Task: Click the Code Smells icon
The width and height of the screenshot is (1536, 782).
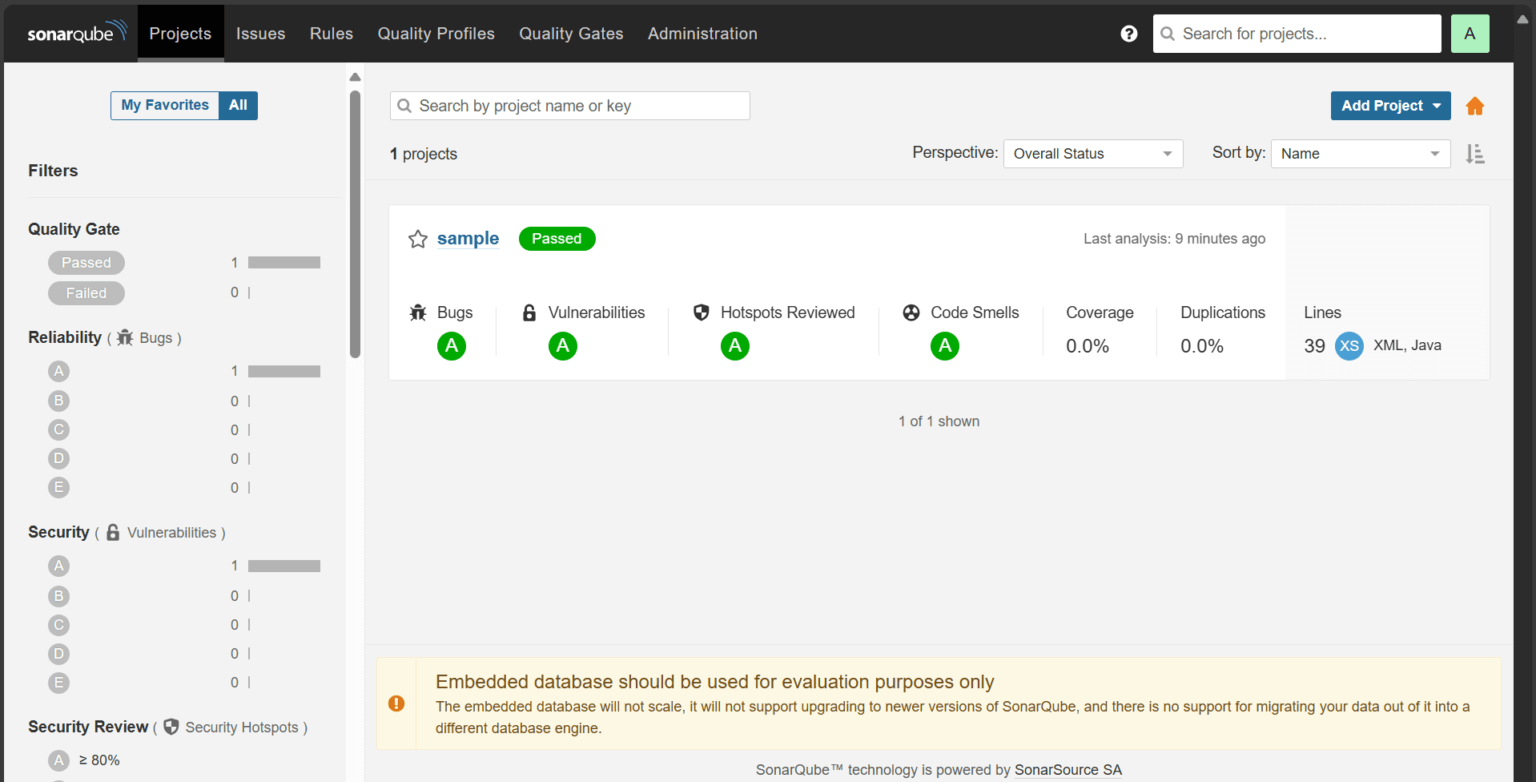Action: pyautogui.click(x=911, y=312)
